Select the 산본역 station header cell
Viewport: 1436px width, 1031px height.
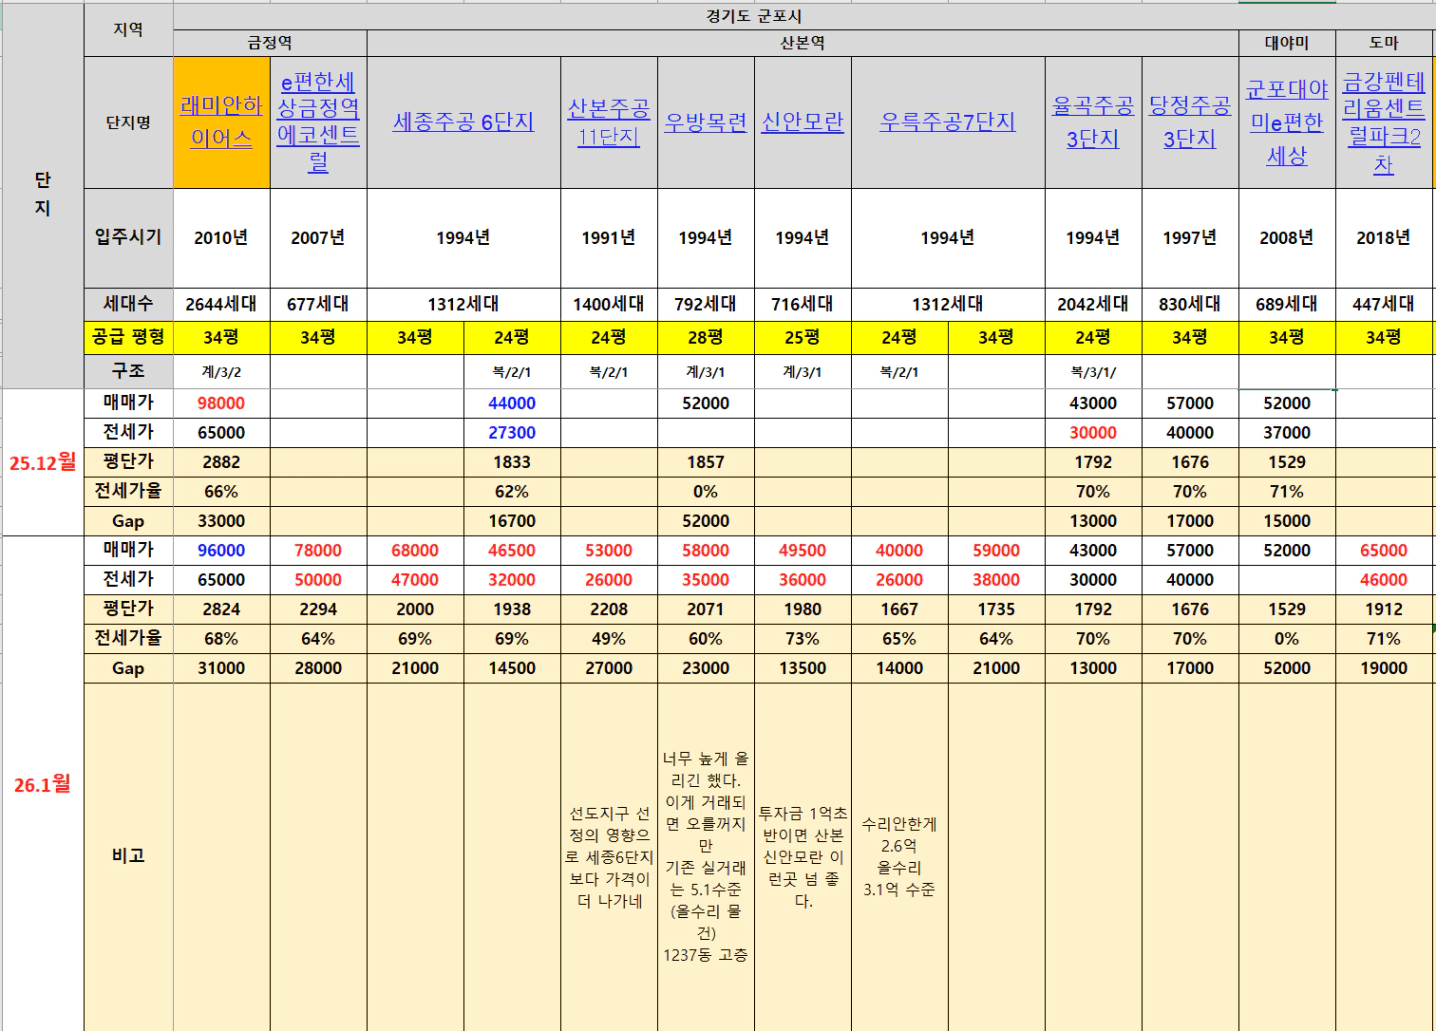pos(802,43)
